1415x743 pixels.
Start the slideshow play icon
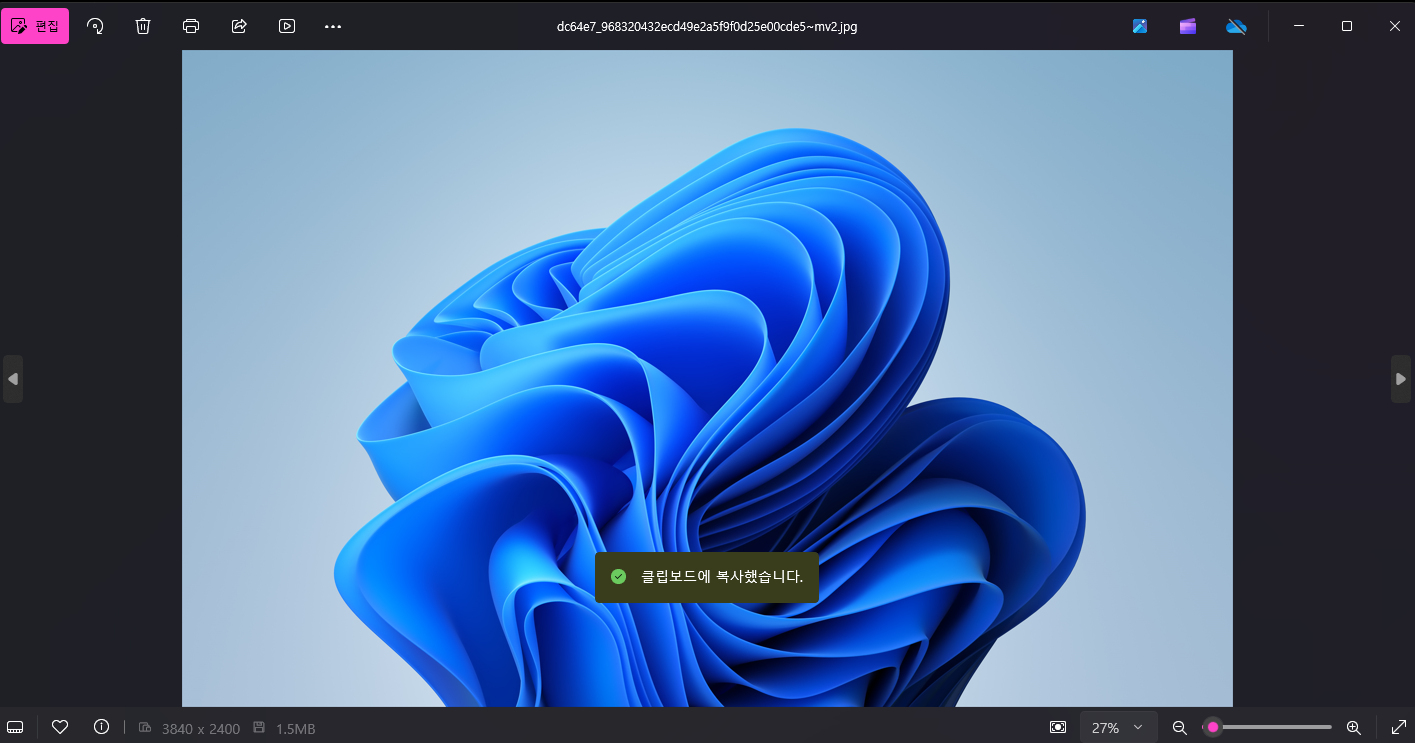287,26
